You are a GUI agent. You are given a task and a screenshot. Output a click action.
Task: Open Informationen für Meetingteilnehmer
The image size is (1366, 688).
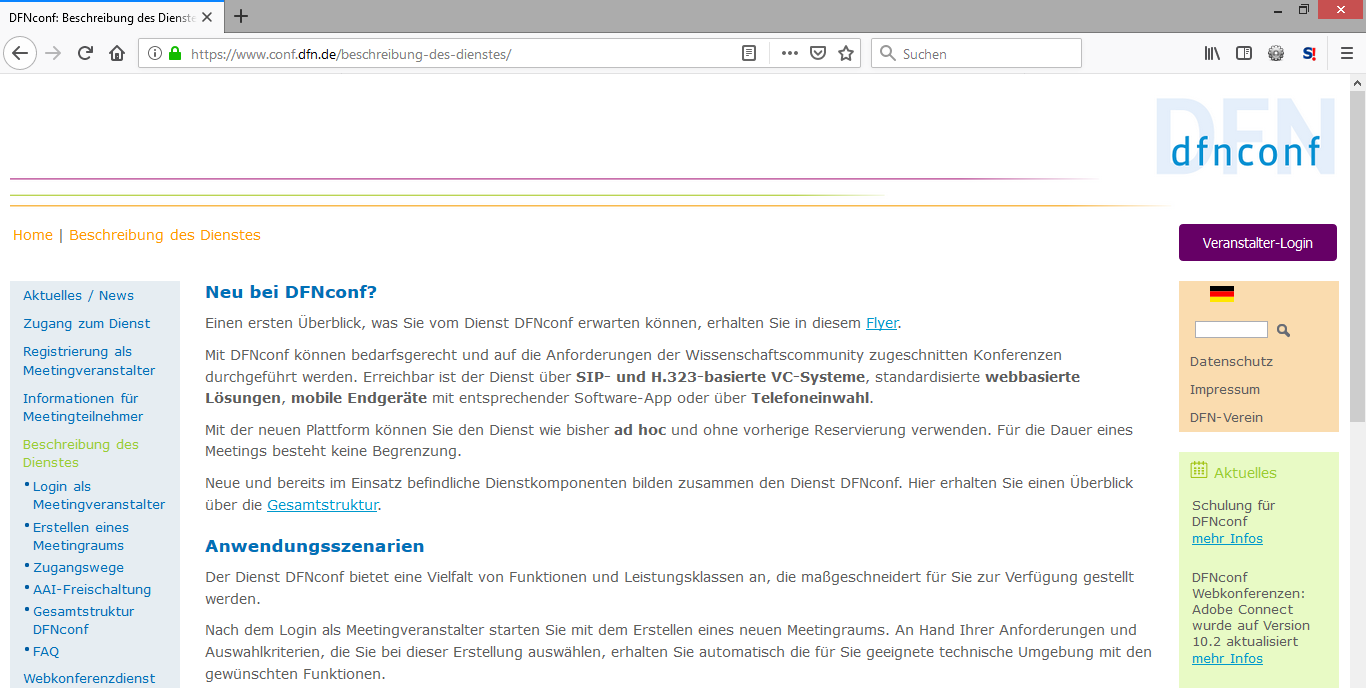(x=83, y=407)
